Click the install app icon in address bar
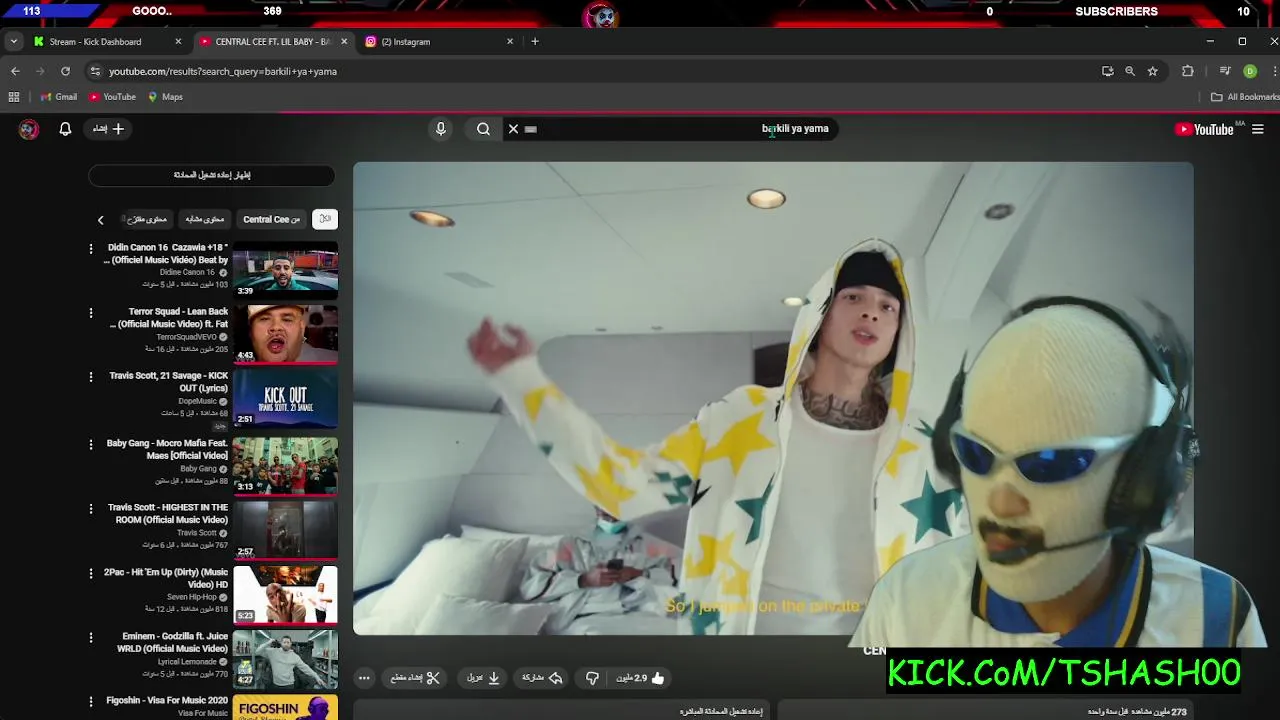 (1107, 71)
